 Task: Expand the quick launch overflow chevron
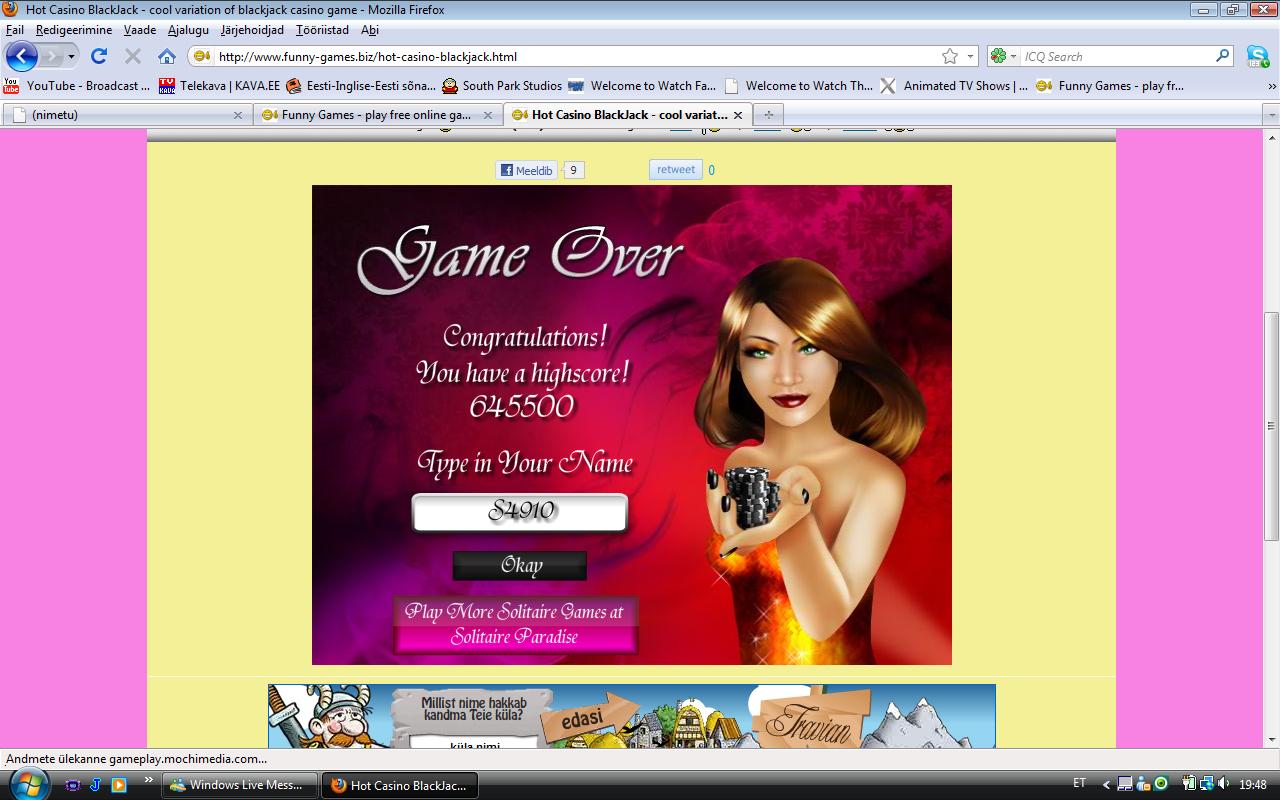click(x=148, y=779)
